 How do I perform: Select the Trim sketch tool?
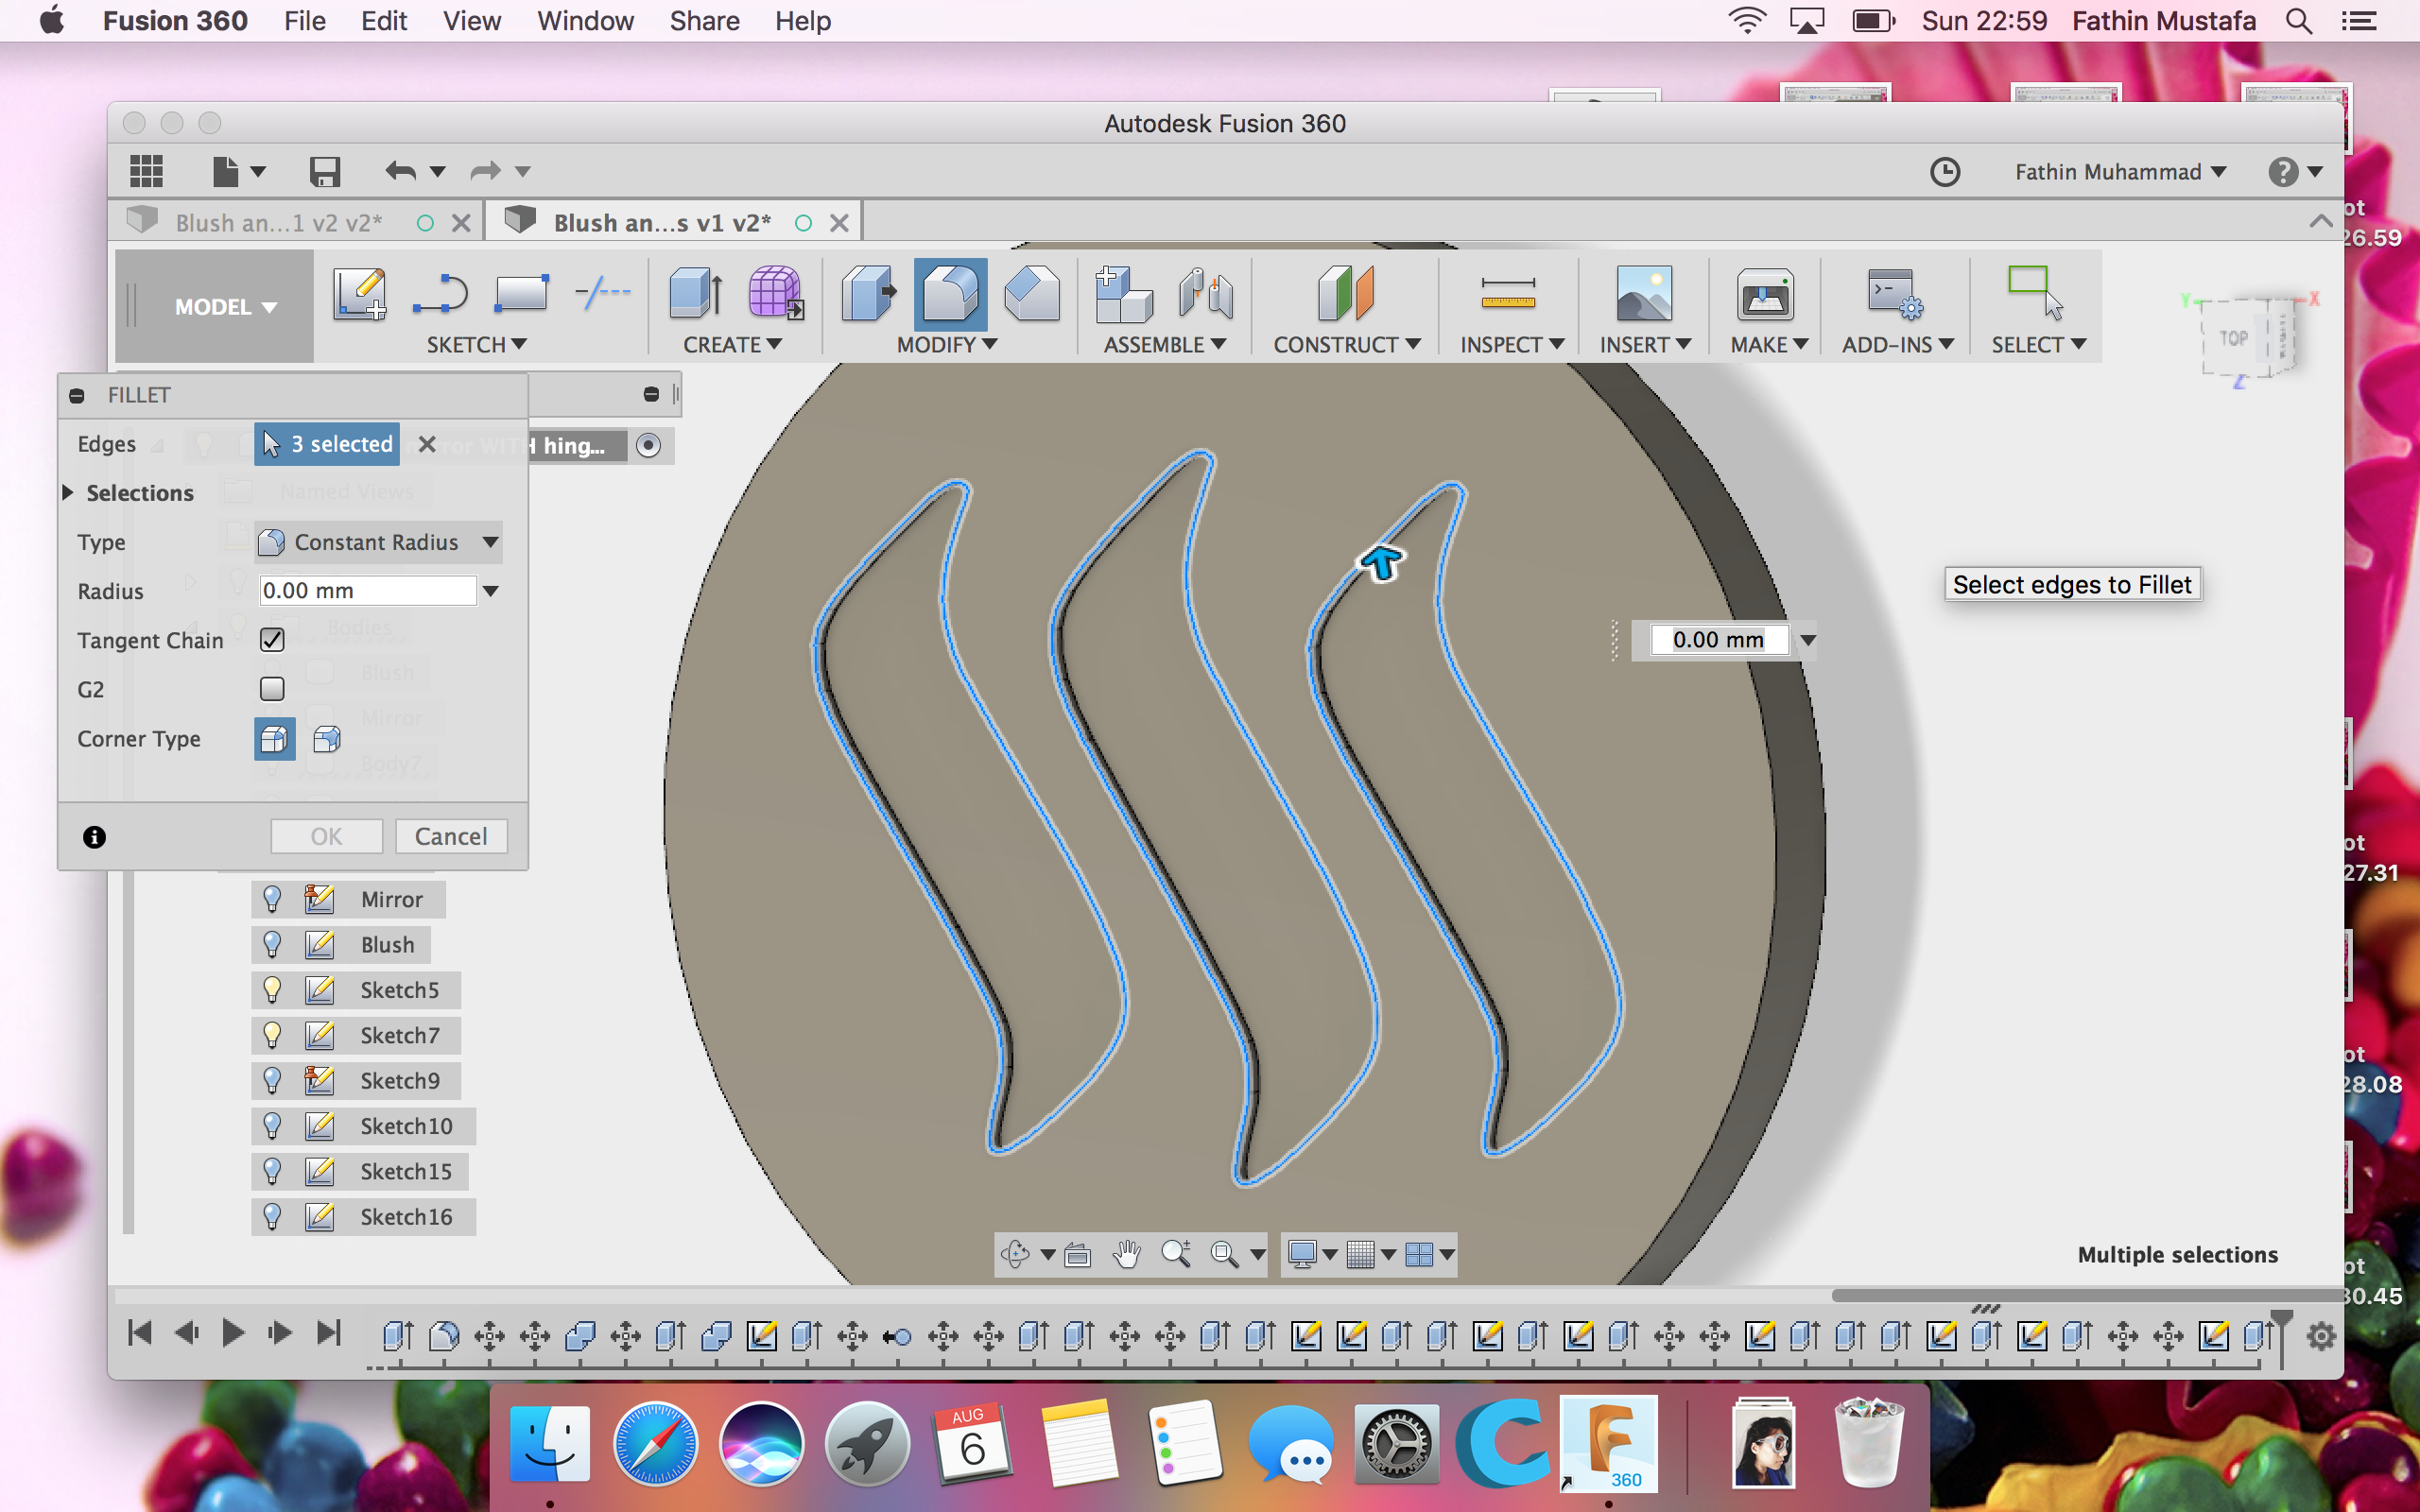603,293
